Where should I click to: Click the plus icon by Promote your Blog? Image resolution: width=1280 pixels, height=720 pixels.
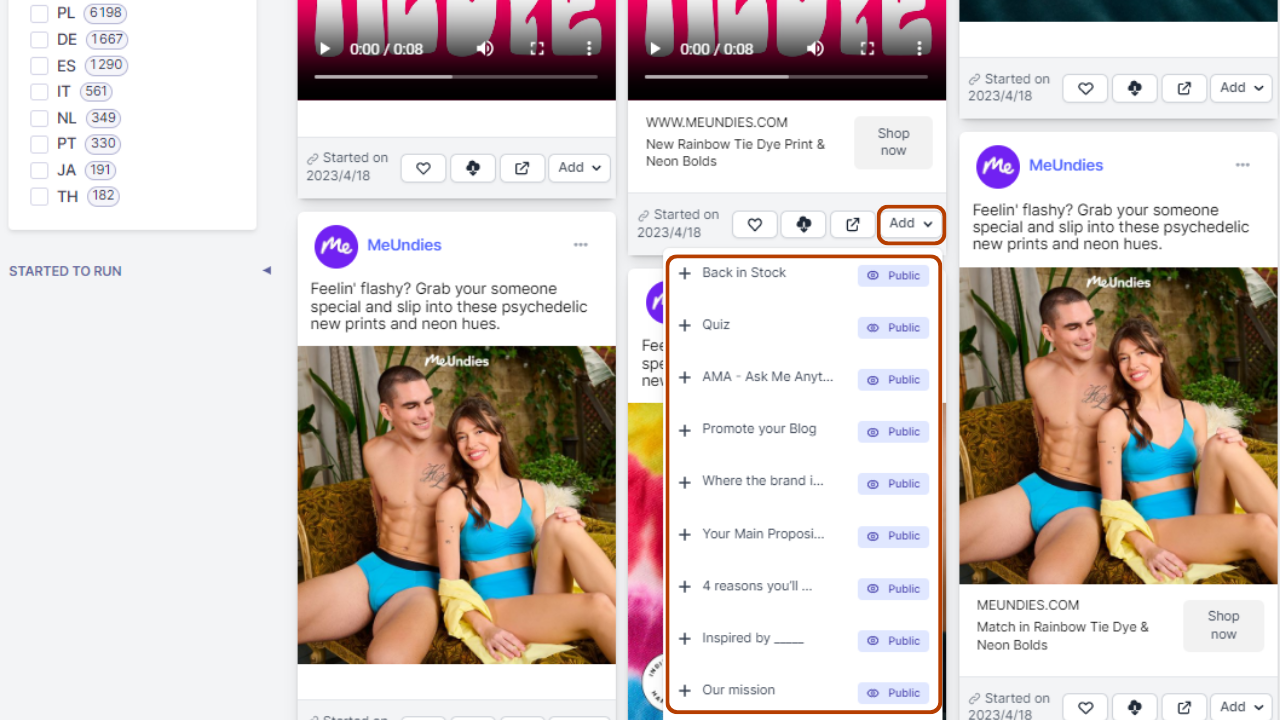[685, 430]
